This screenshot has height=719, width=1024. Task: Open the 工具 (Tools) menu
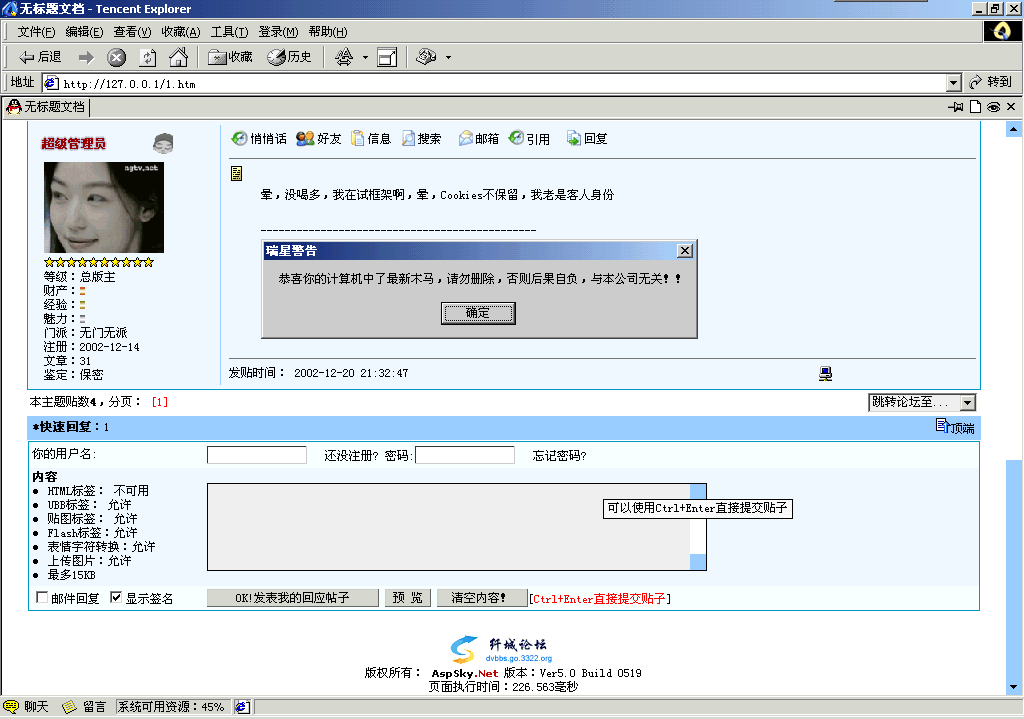[x=229, y=32]
